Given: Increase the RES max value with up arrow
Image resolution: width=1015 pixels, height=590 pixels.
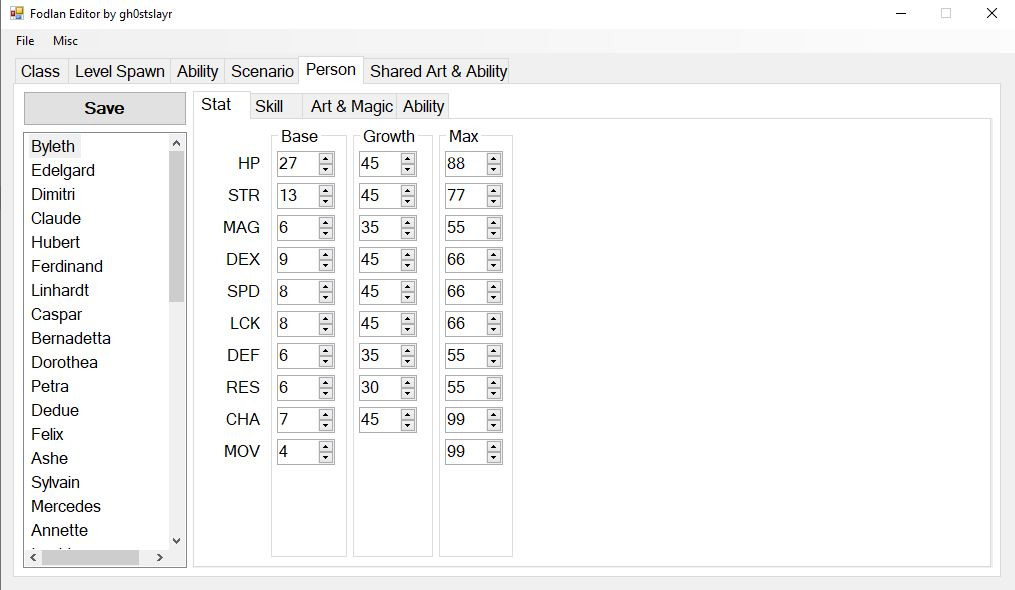Looking at the screenshot, I should pyautogui.click(x=494, y=382).
